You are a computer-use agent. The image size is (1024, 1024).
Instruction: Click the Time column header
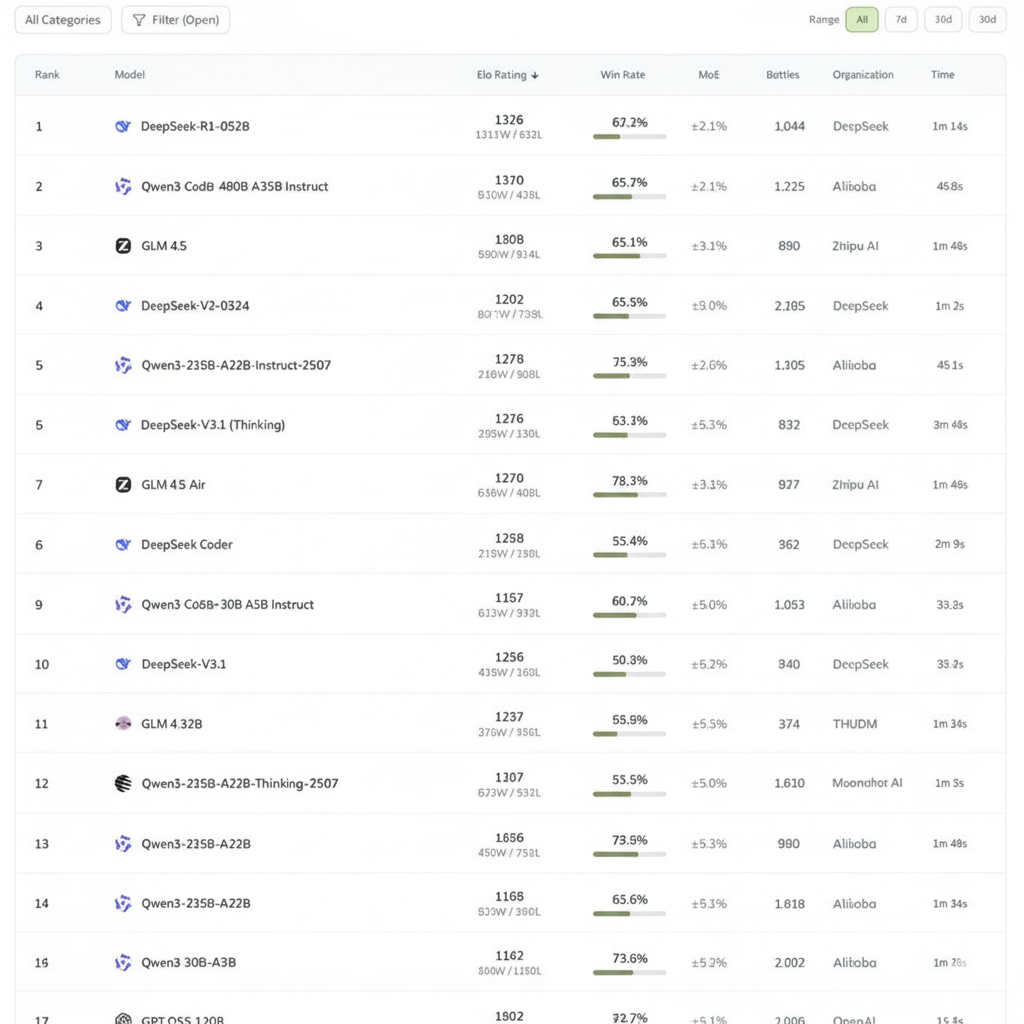942,74
